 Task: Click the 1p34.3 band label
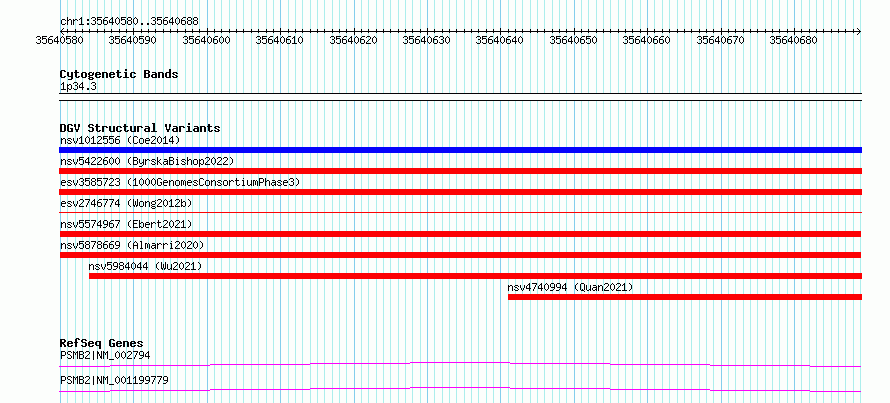coord(76,86)
